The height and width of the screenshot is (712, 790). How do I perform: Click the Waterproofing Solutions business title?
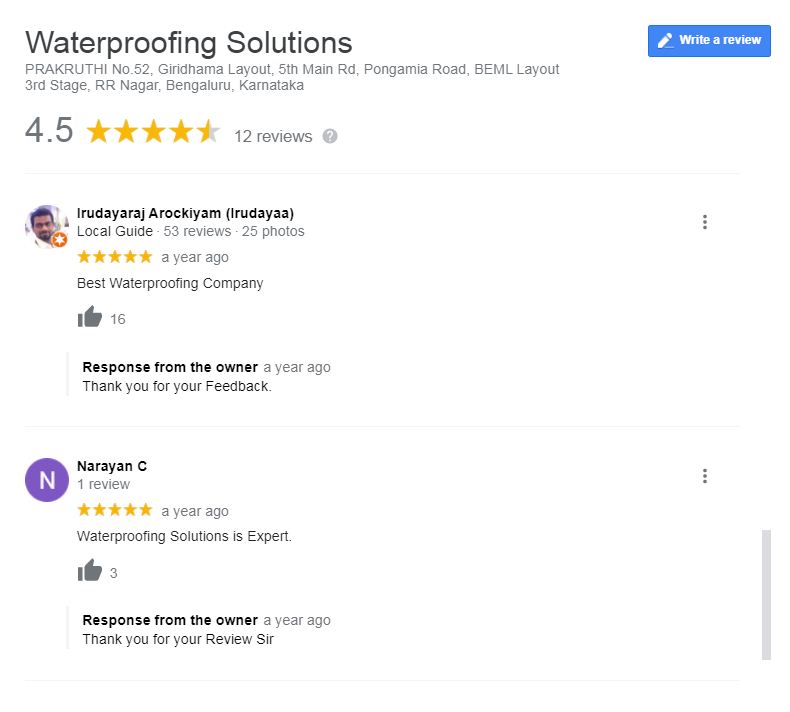pos(189,42)
